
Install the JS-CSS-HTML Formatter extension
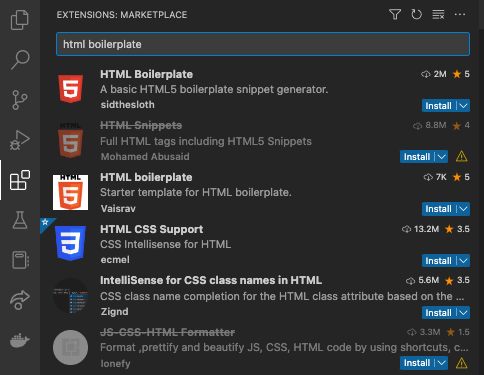tap(417, 363)
